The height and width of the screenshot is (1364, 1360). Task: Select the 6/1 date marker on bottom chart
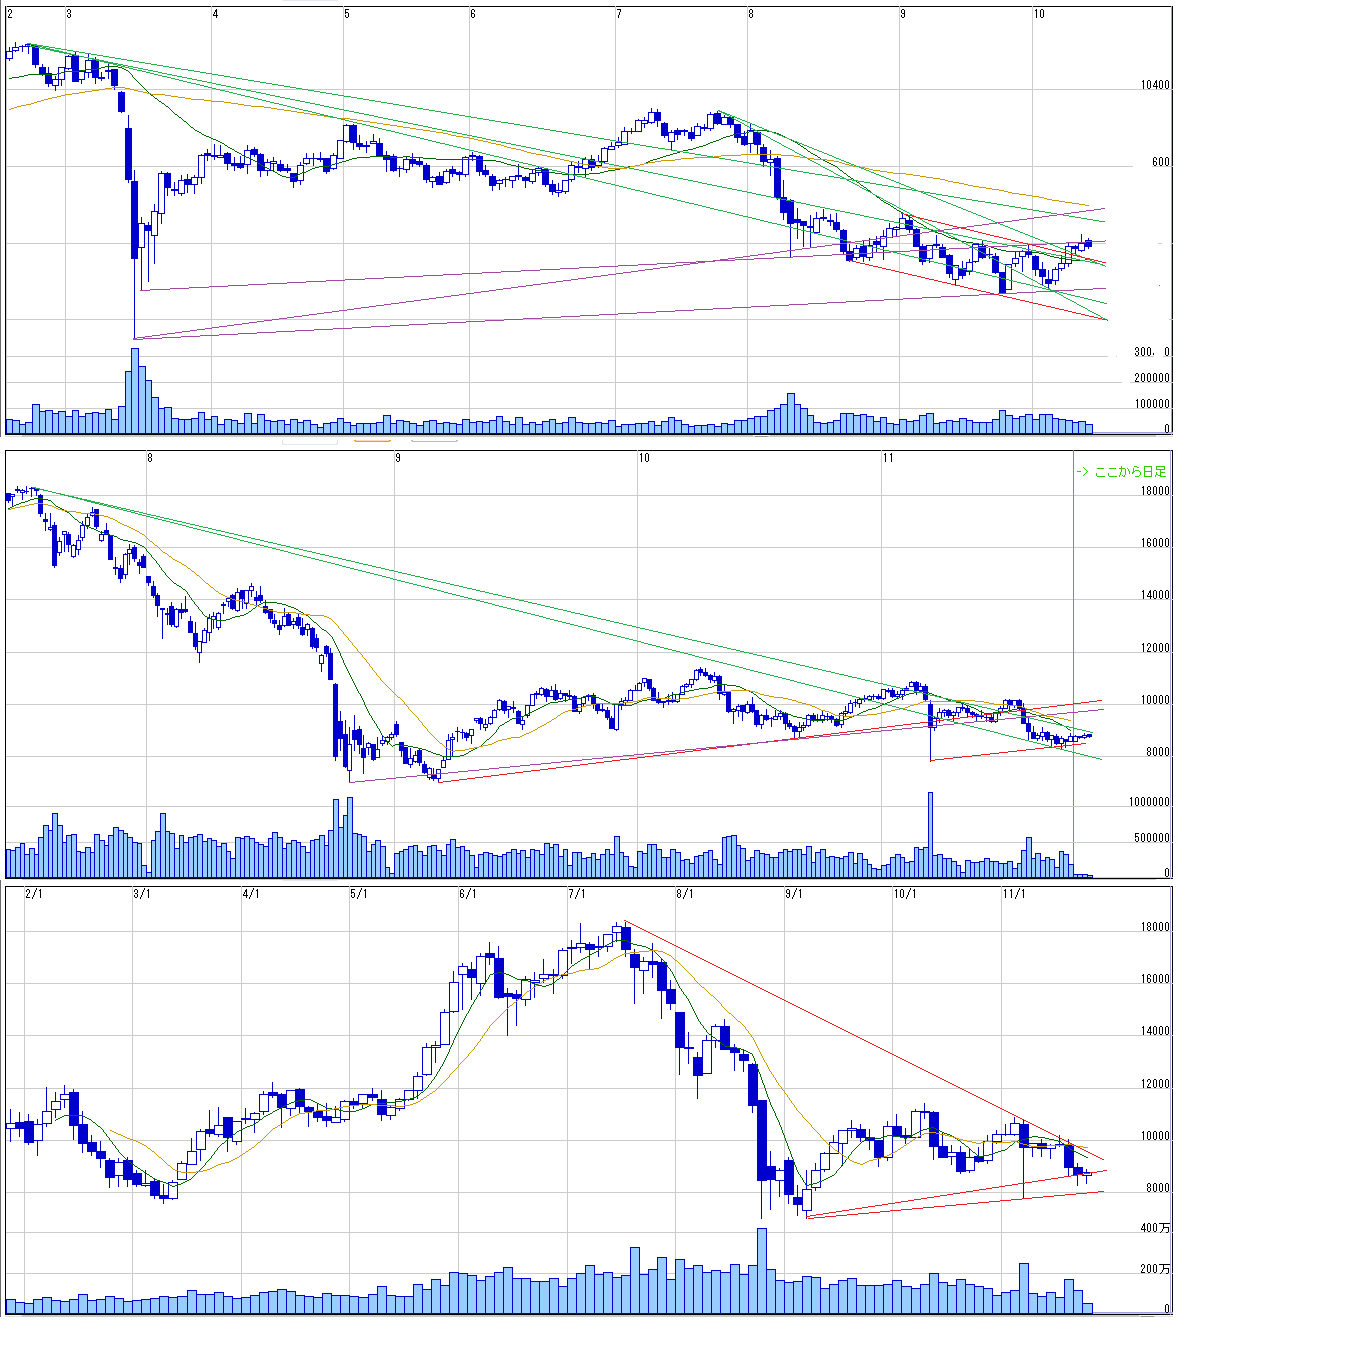click(x=467, y=893)
